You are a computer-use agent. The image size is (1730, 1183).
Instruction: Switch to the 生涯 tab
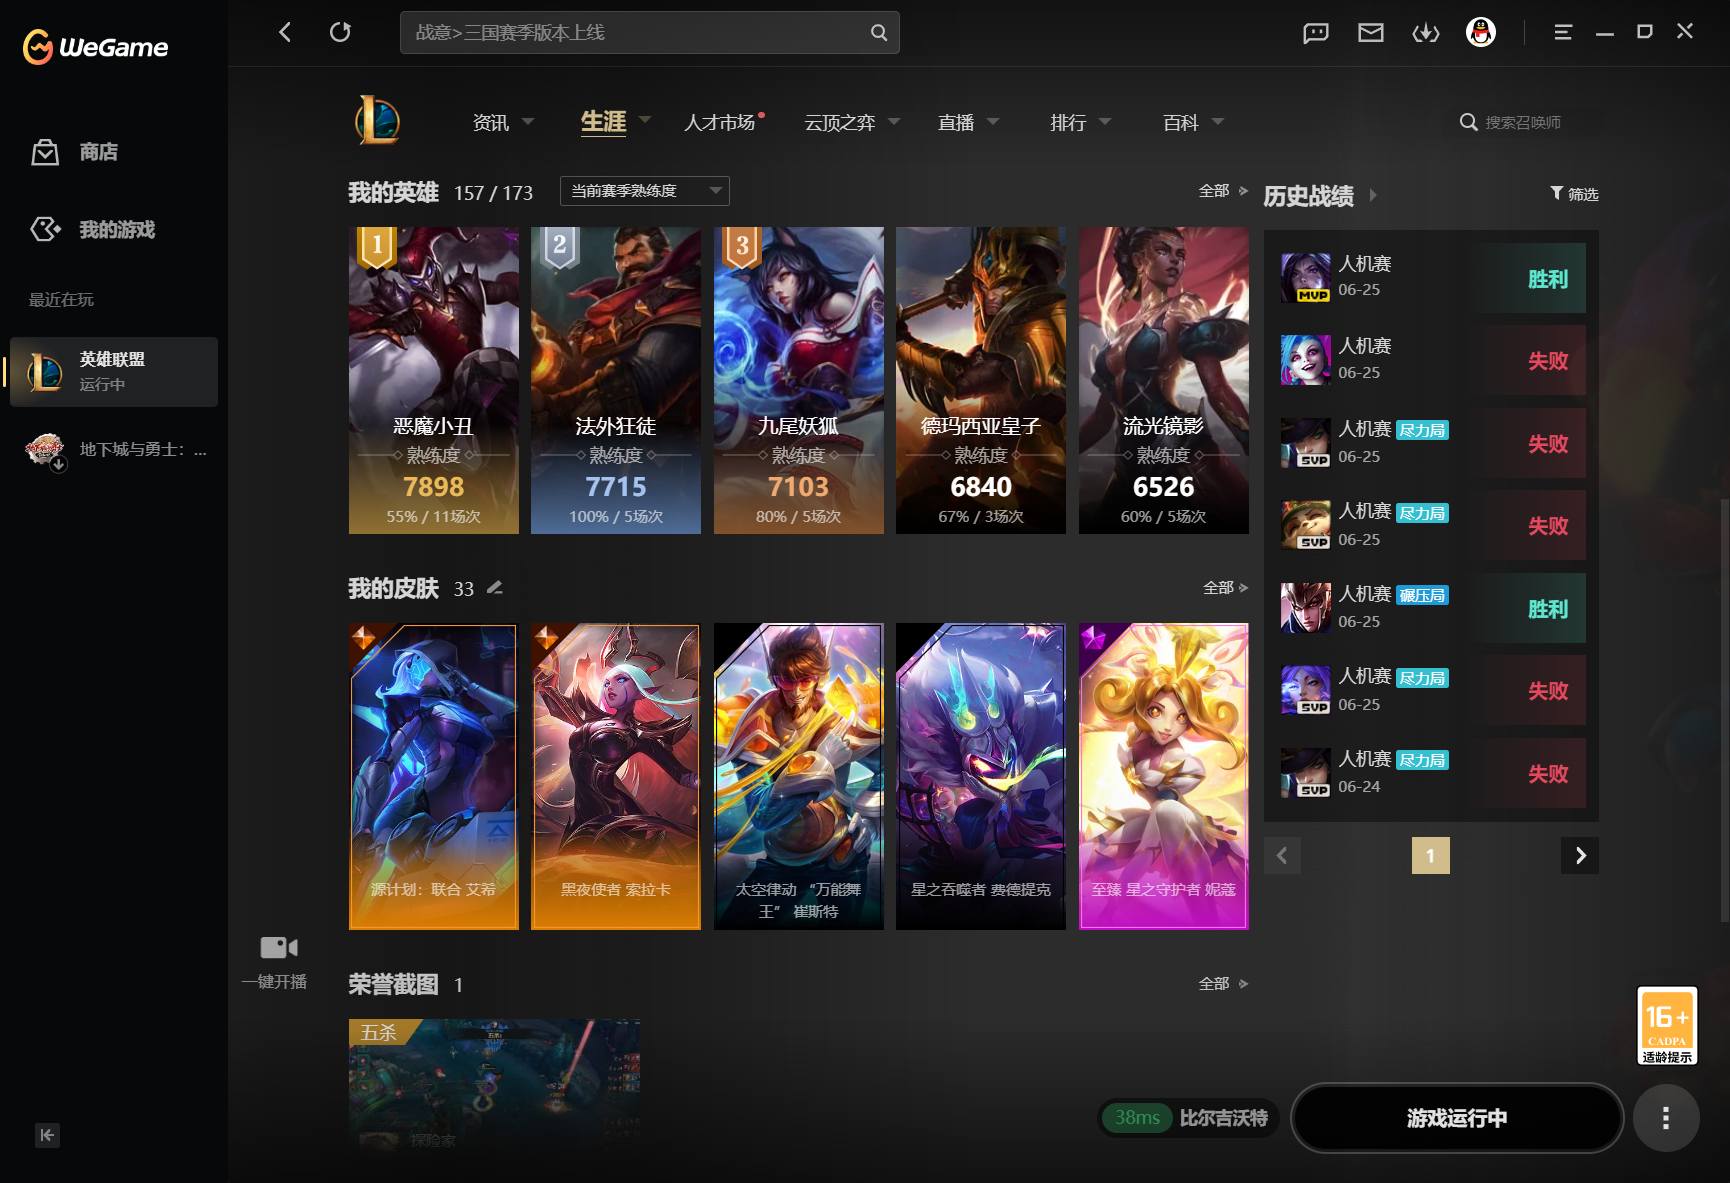pyautogui.click(x=604, y=122)
